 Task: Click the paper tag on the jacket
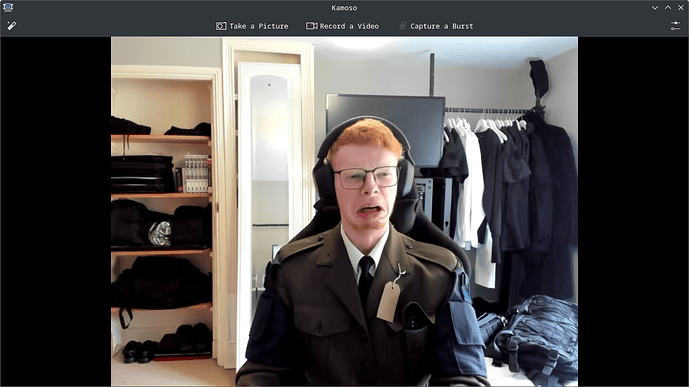389,301
